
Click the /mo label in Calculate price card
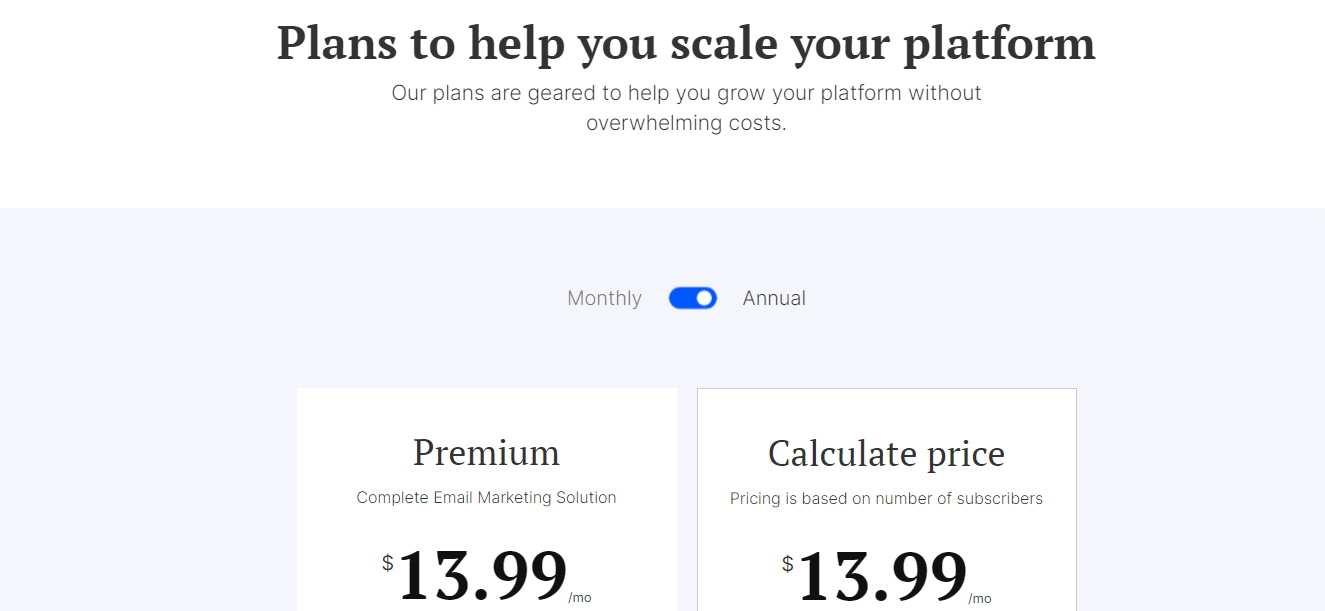(980, 598)
